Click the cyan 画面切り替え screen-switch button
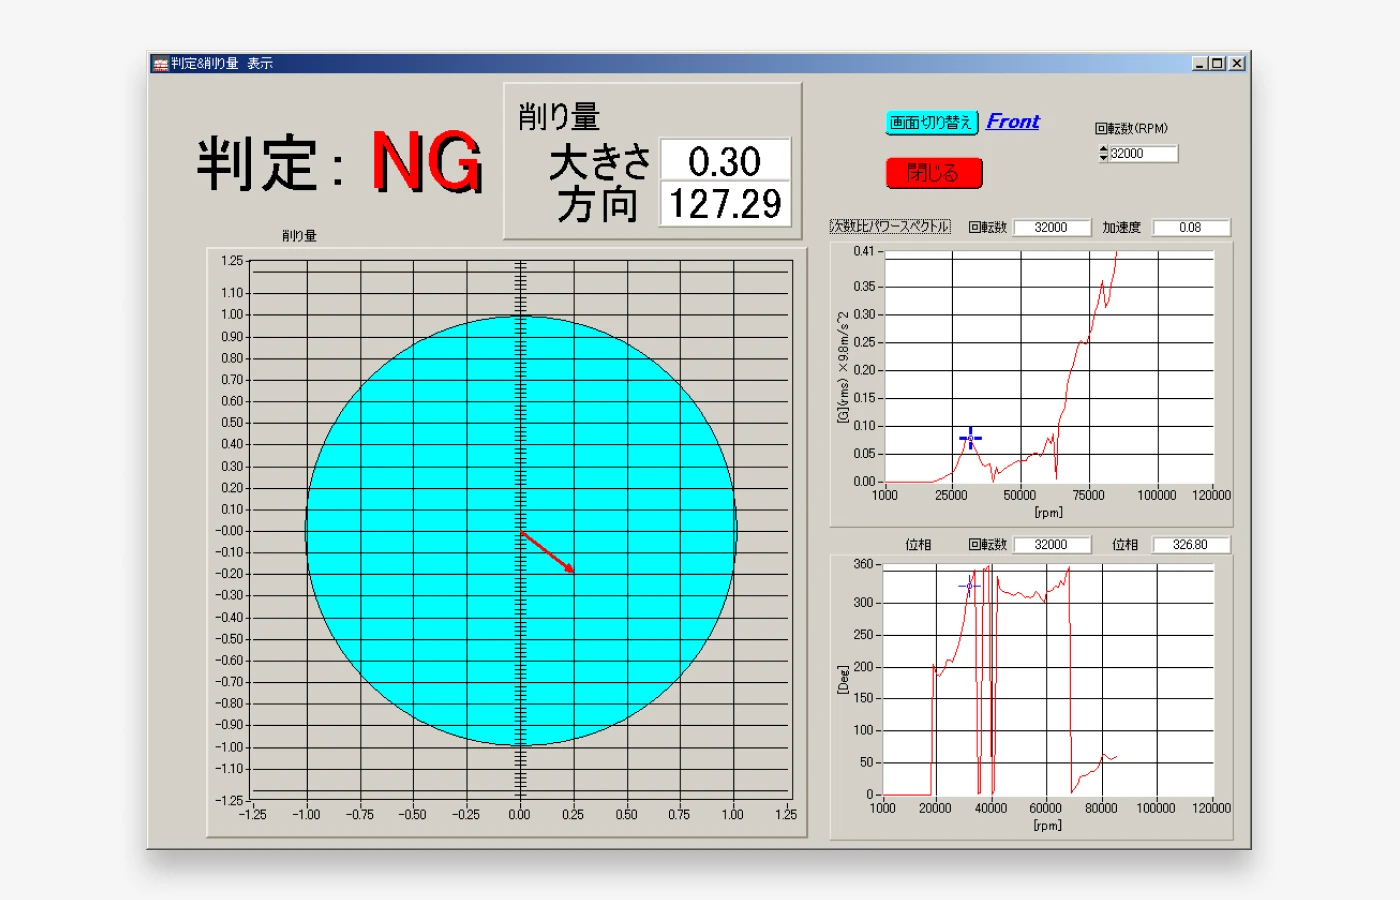 click(x=931, y=122)
